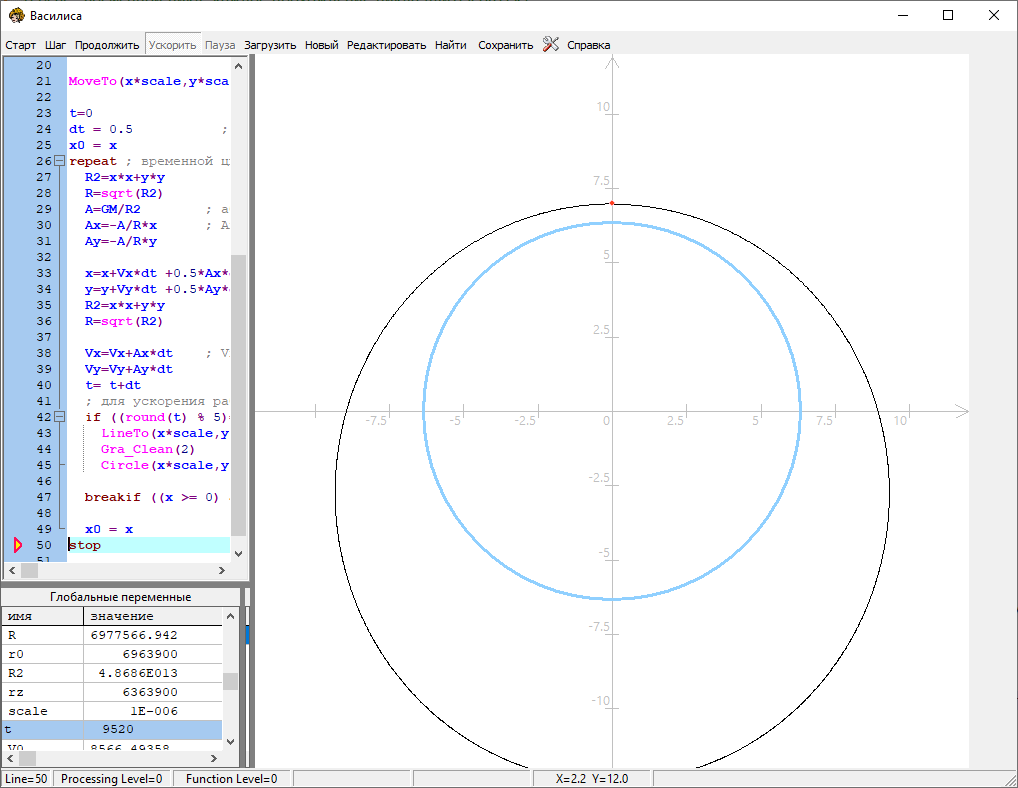Click the red execution arrow at line 50

click(17, 545)
